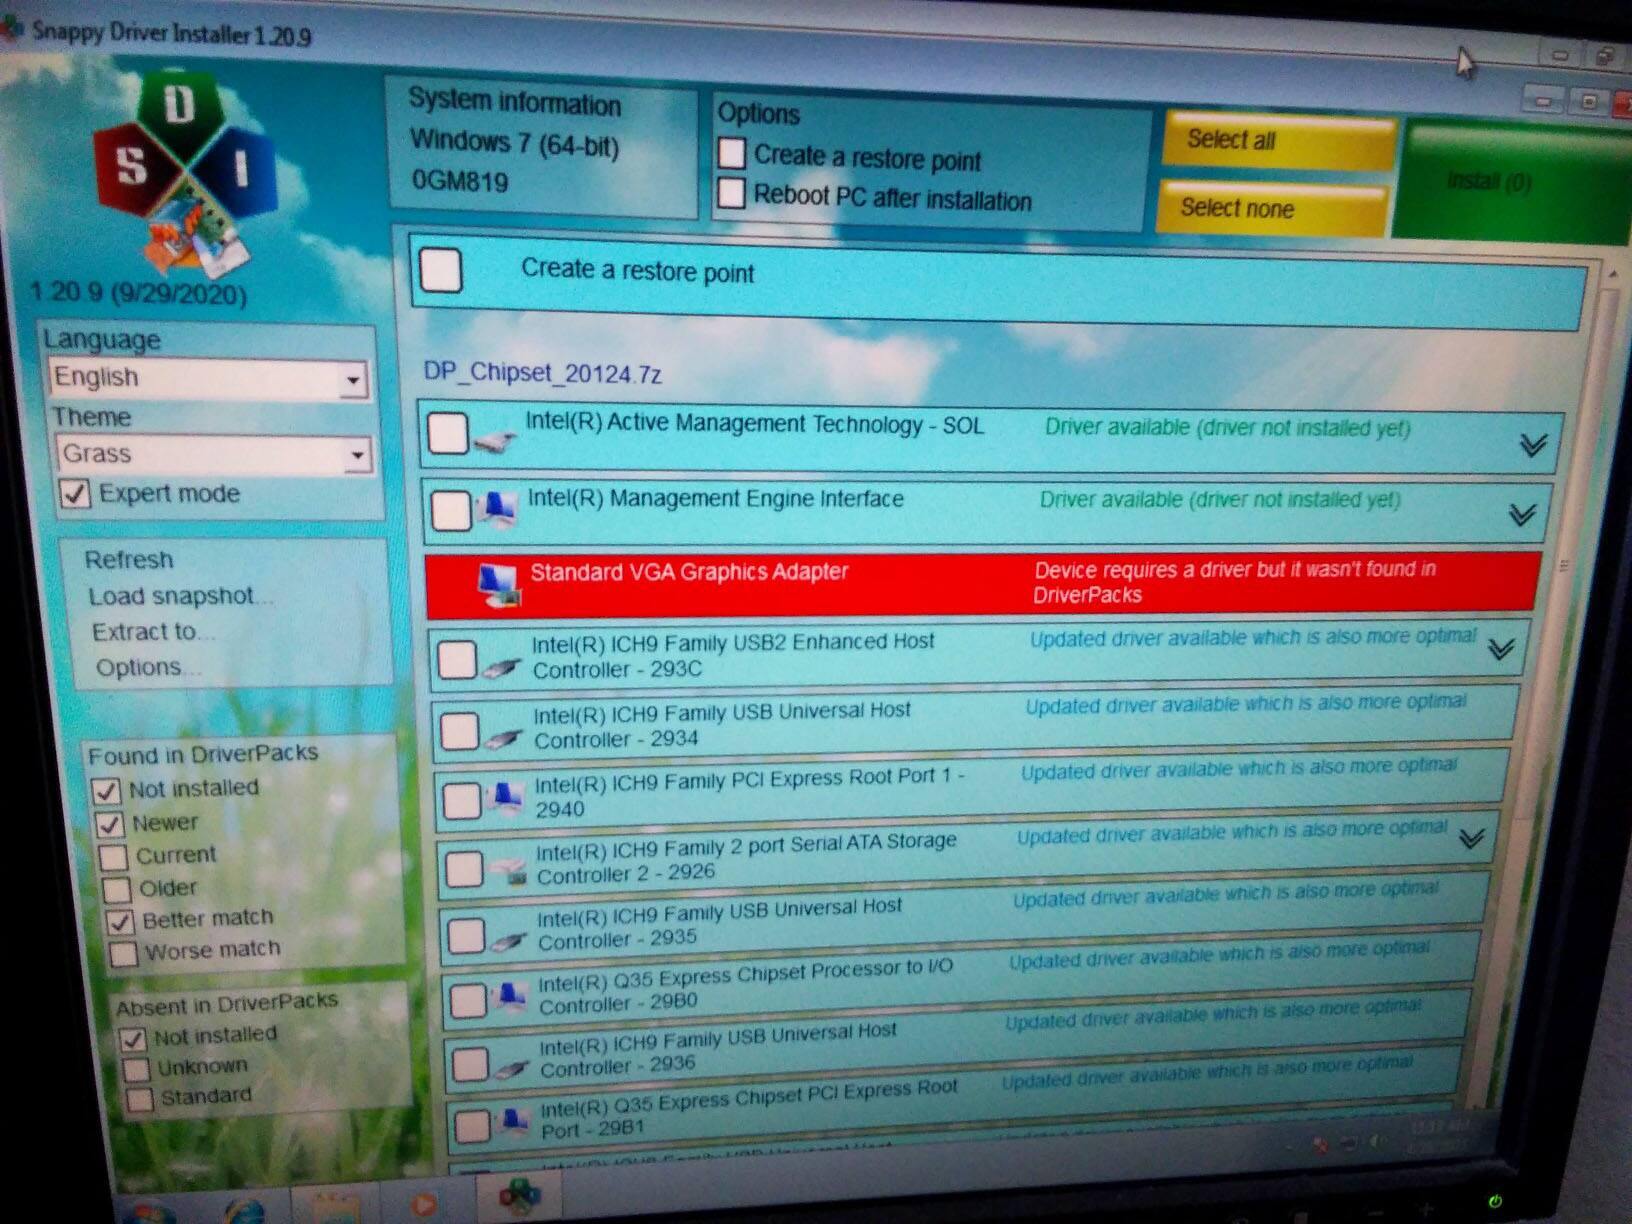Click the red Standard VGA Graphics Adapter row
The image size is (1632, 1224).
[982, 584]
